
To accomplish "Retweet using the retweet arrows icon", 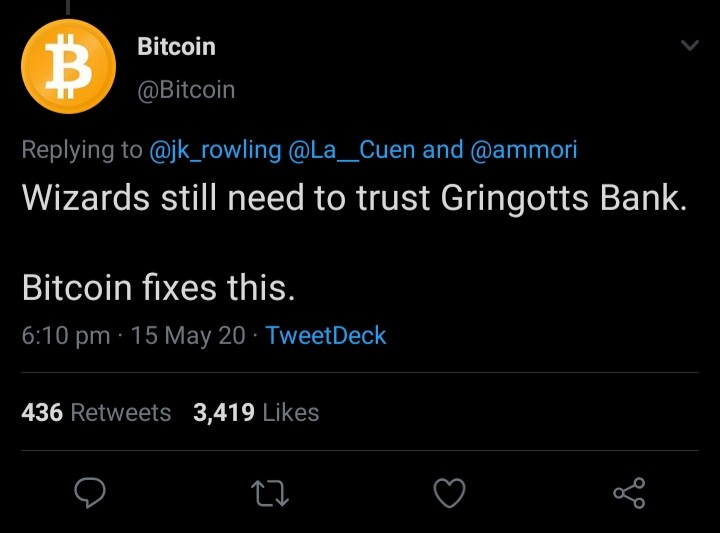I will click(272, 492).
